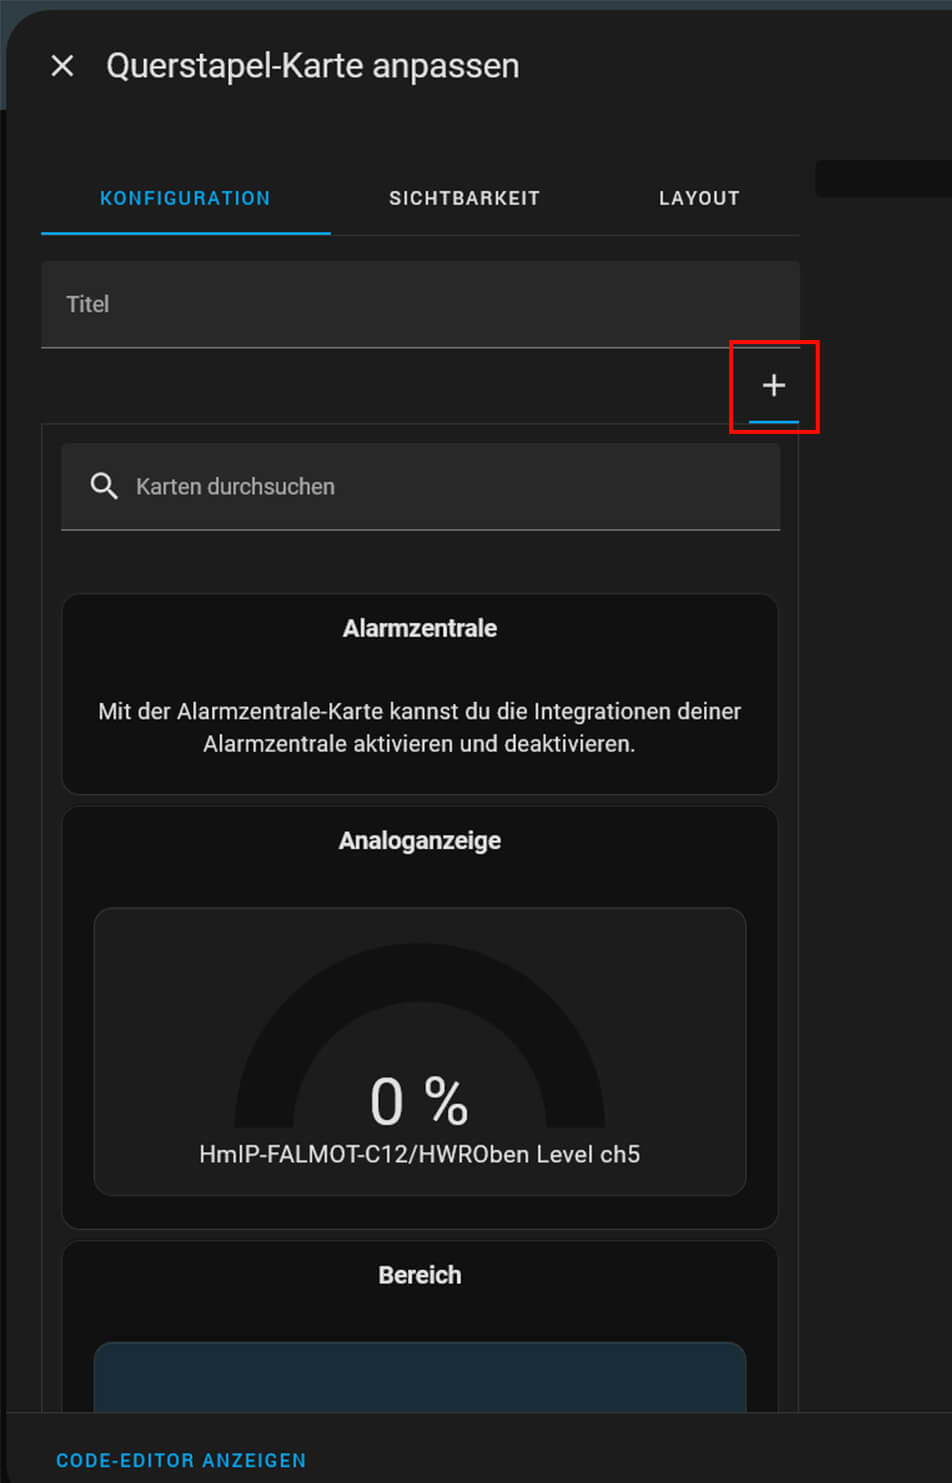
Task: Choose the Bereich card heading
Action: point(420,1275)
